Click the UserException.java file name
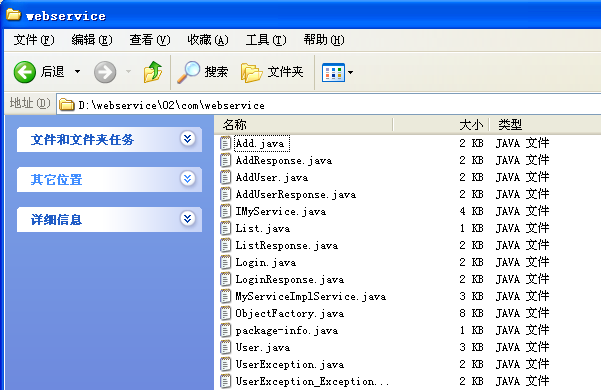 point(290,365)
